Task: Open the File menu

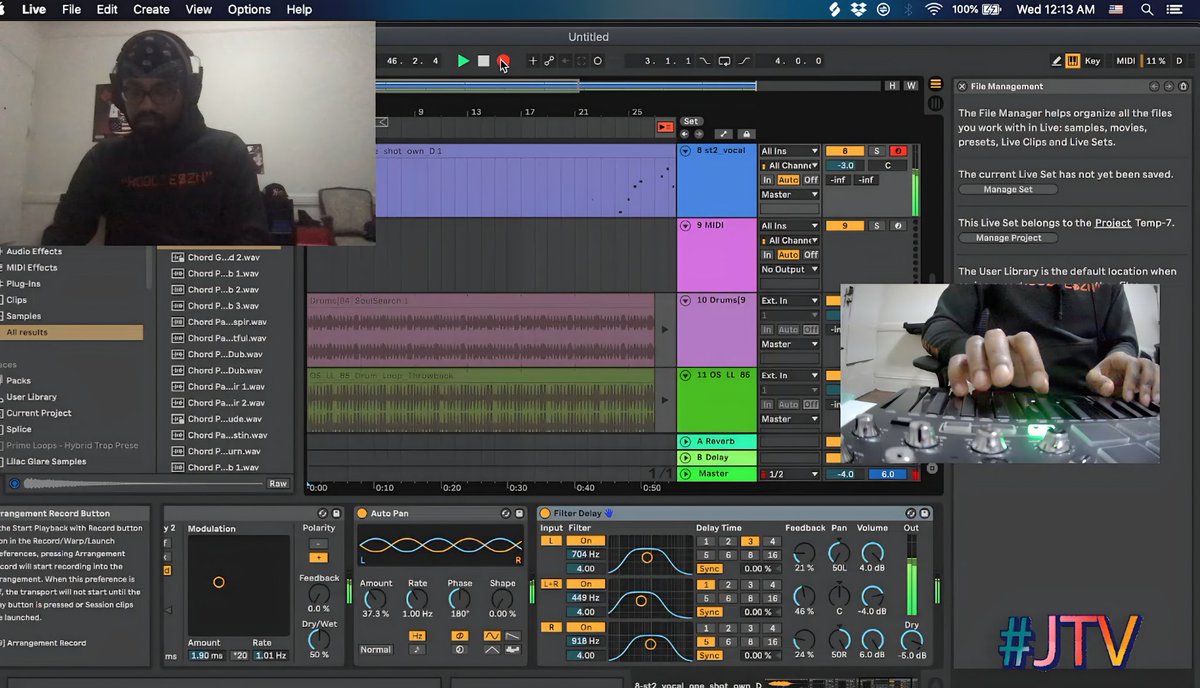Action: 71,9
